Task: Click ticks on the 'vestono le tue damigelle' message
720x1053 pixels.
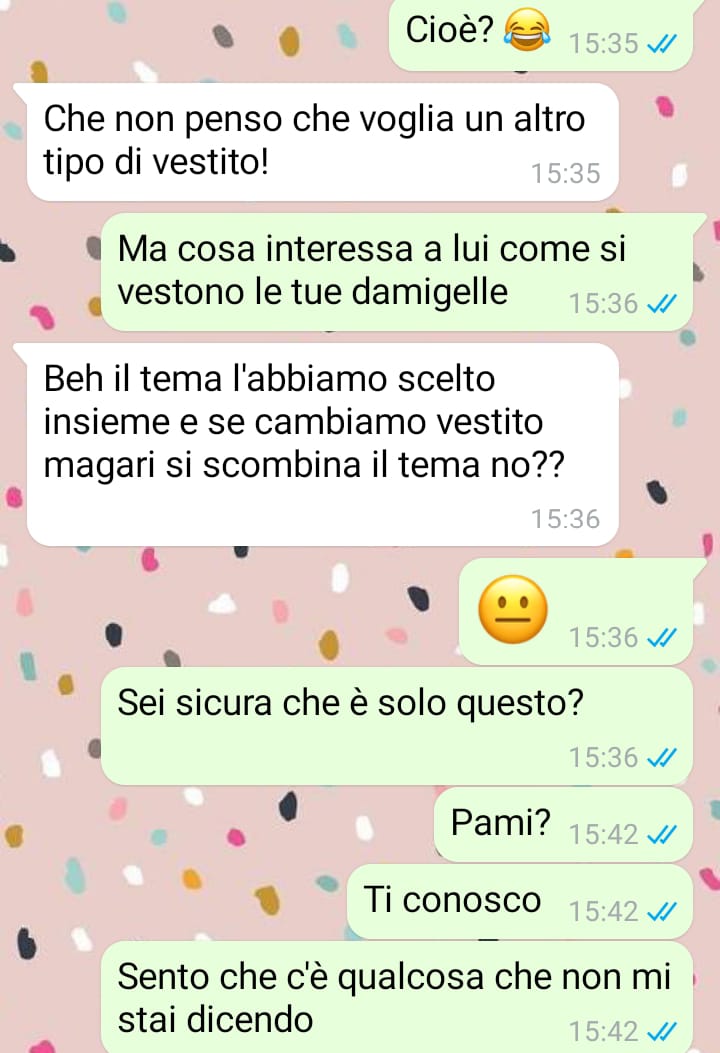Action: pyautogui.click(x=661, y=304)
